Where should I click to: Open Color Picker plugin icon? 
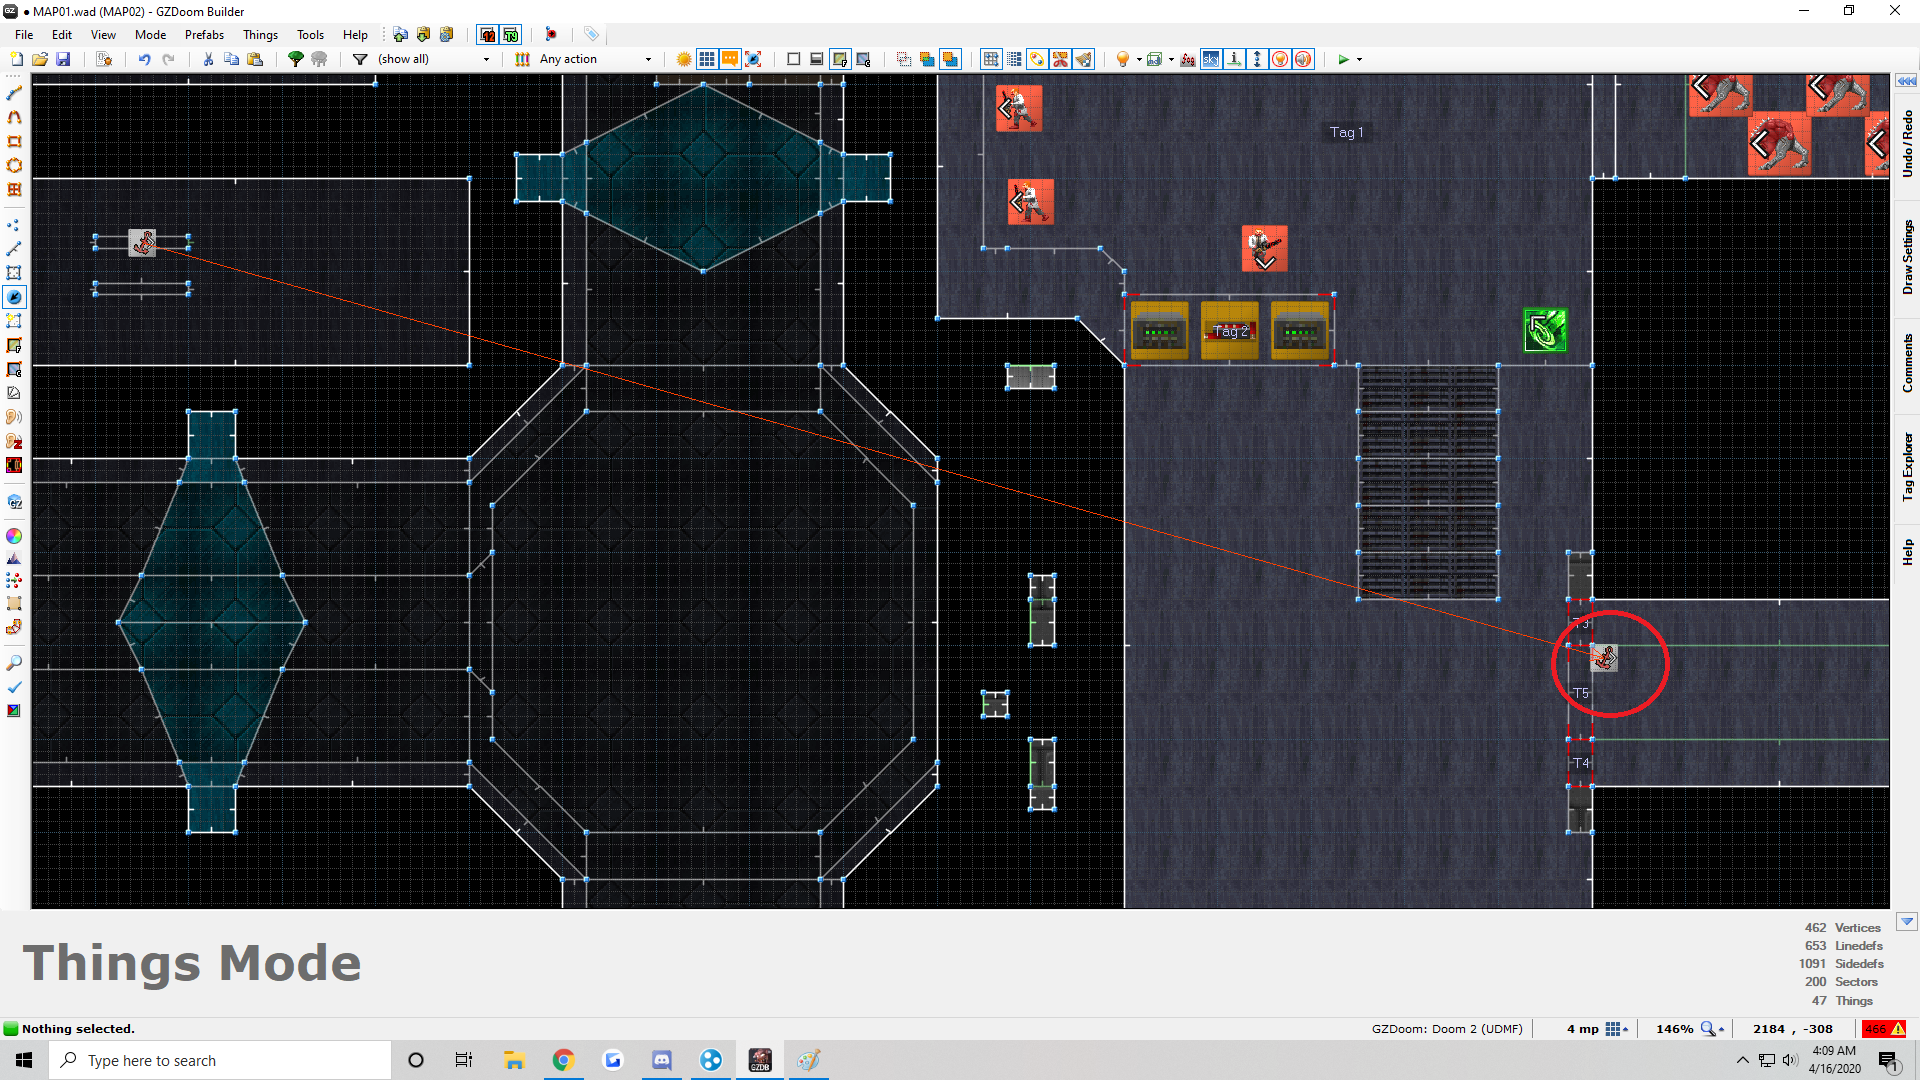coord(14,536)
